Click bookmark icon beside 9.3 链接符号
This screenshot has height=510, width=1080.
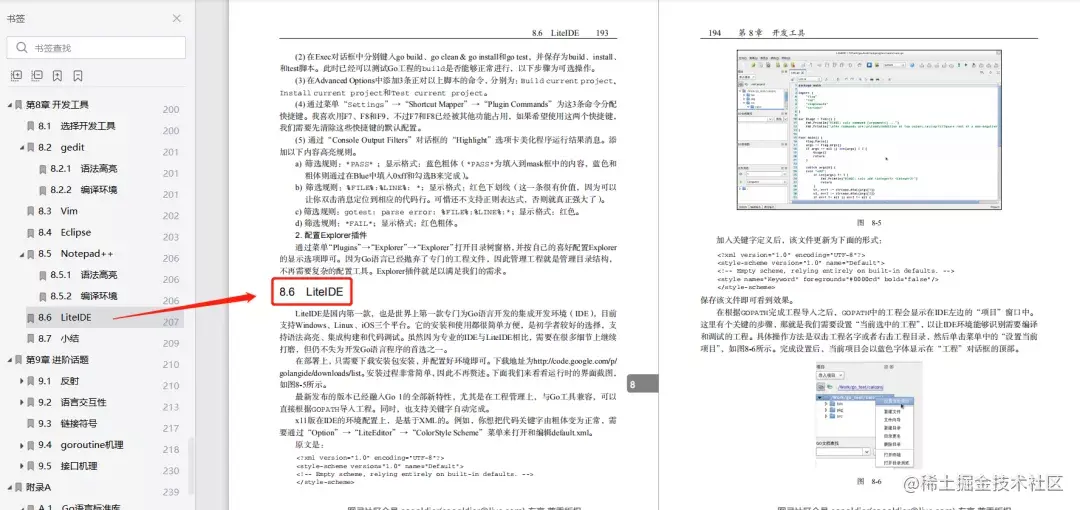coord(30,424)
